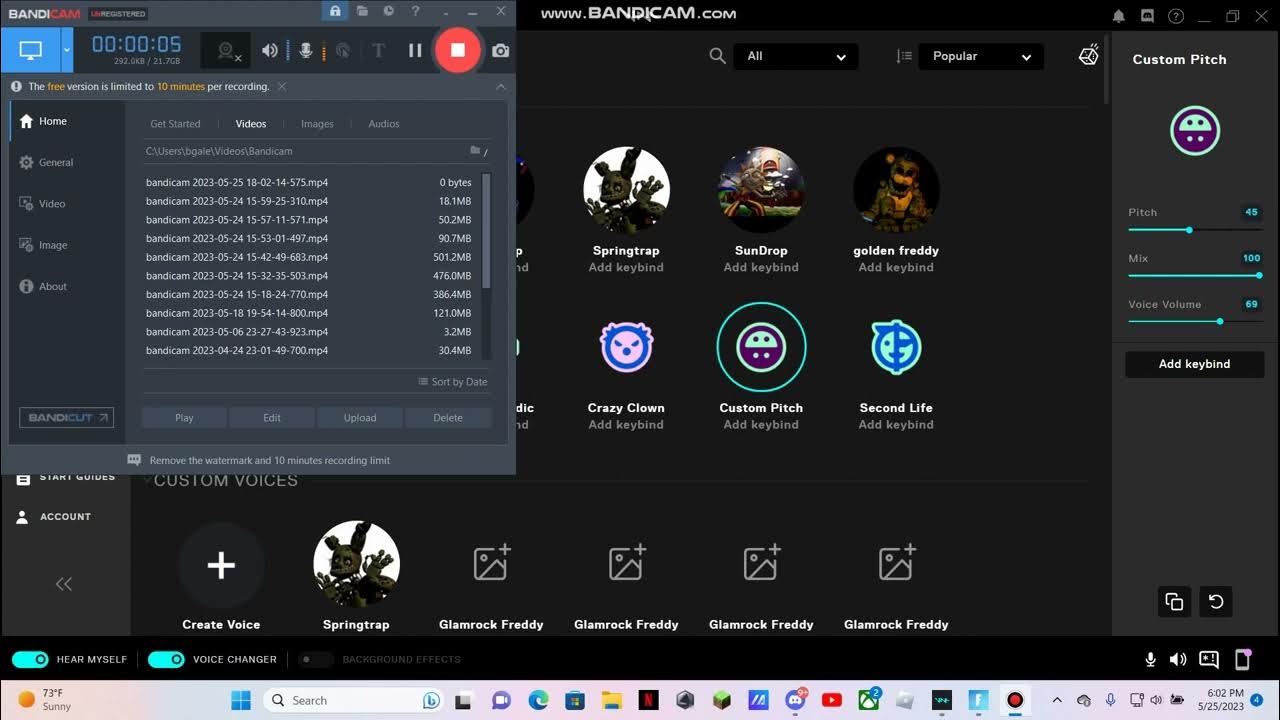Pause the Bandicam recording

coord(415,50)
